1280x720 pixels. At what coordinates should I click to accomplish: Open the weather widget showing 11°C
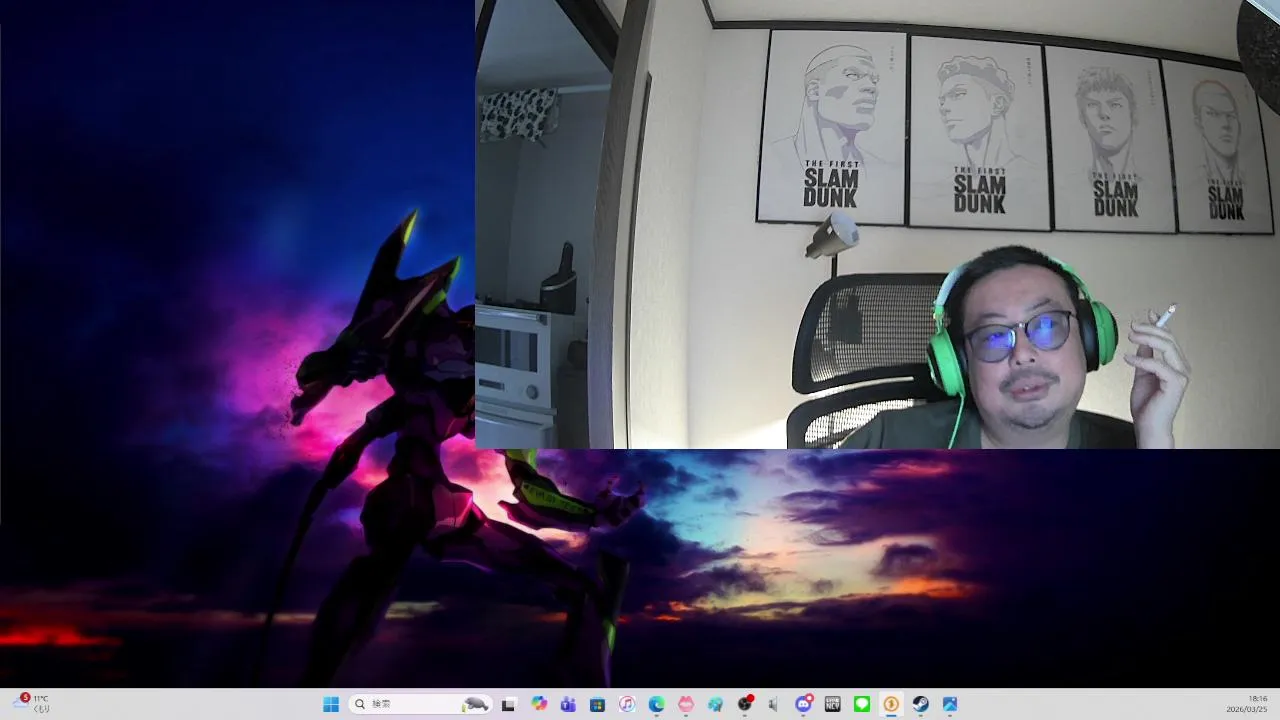30,704
